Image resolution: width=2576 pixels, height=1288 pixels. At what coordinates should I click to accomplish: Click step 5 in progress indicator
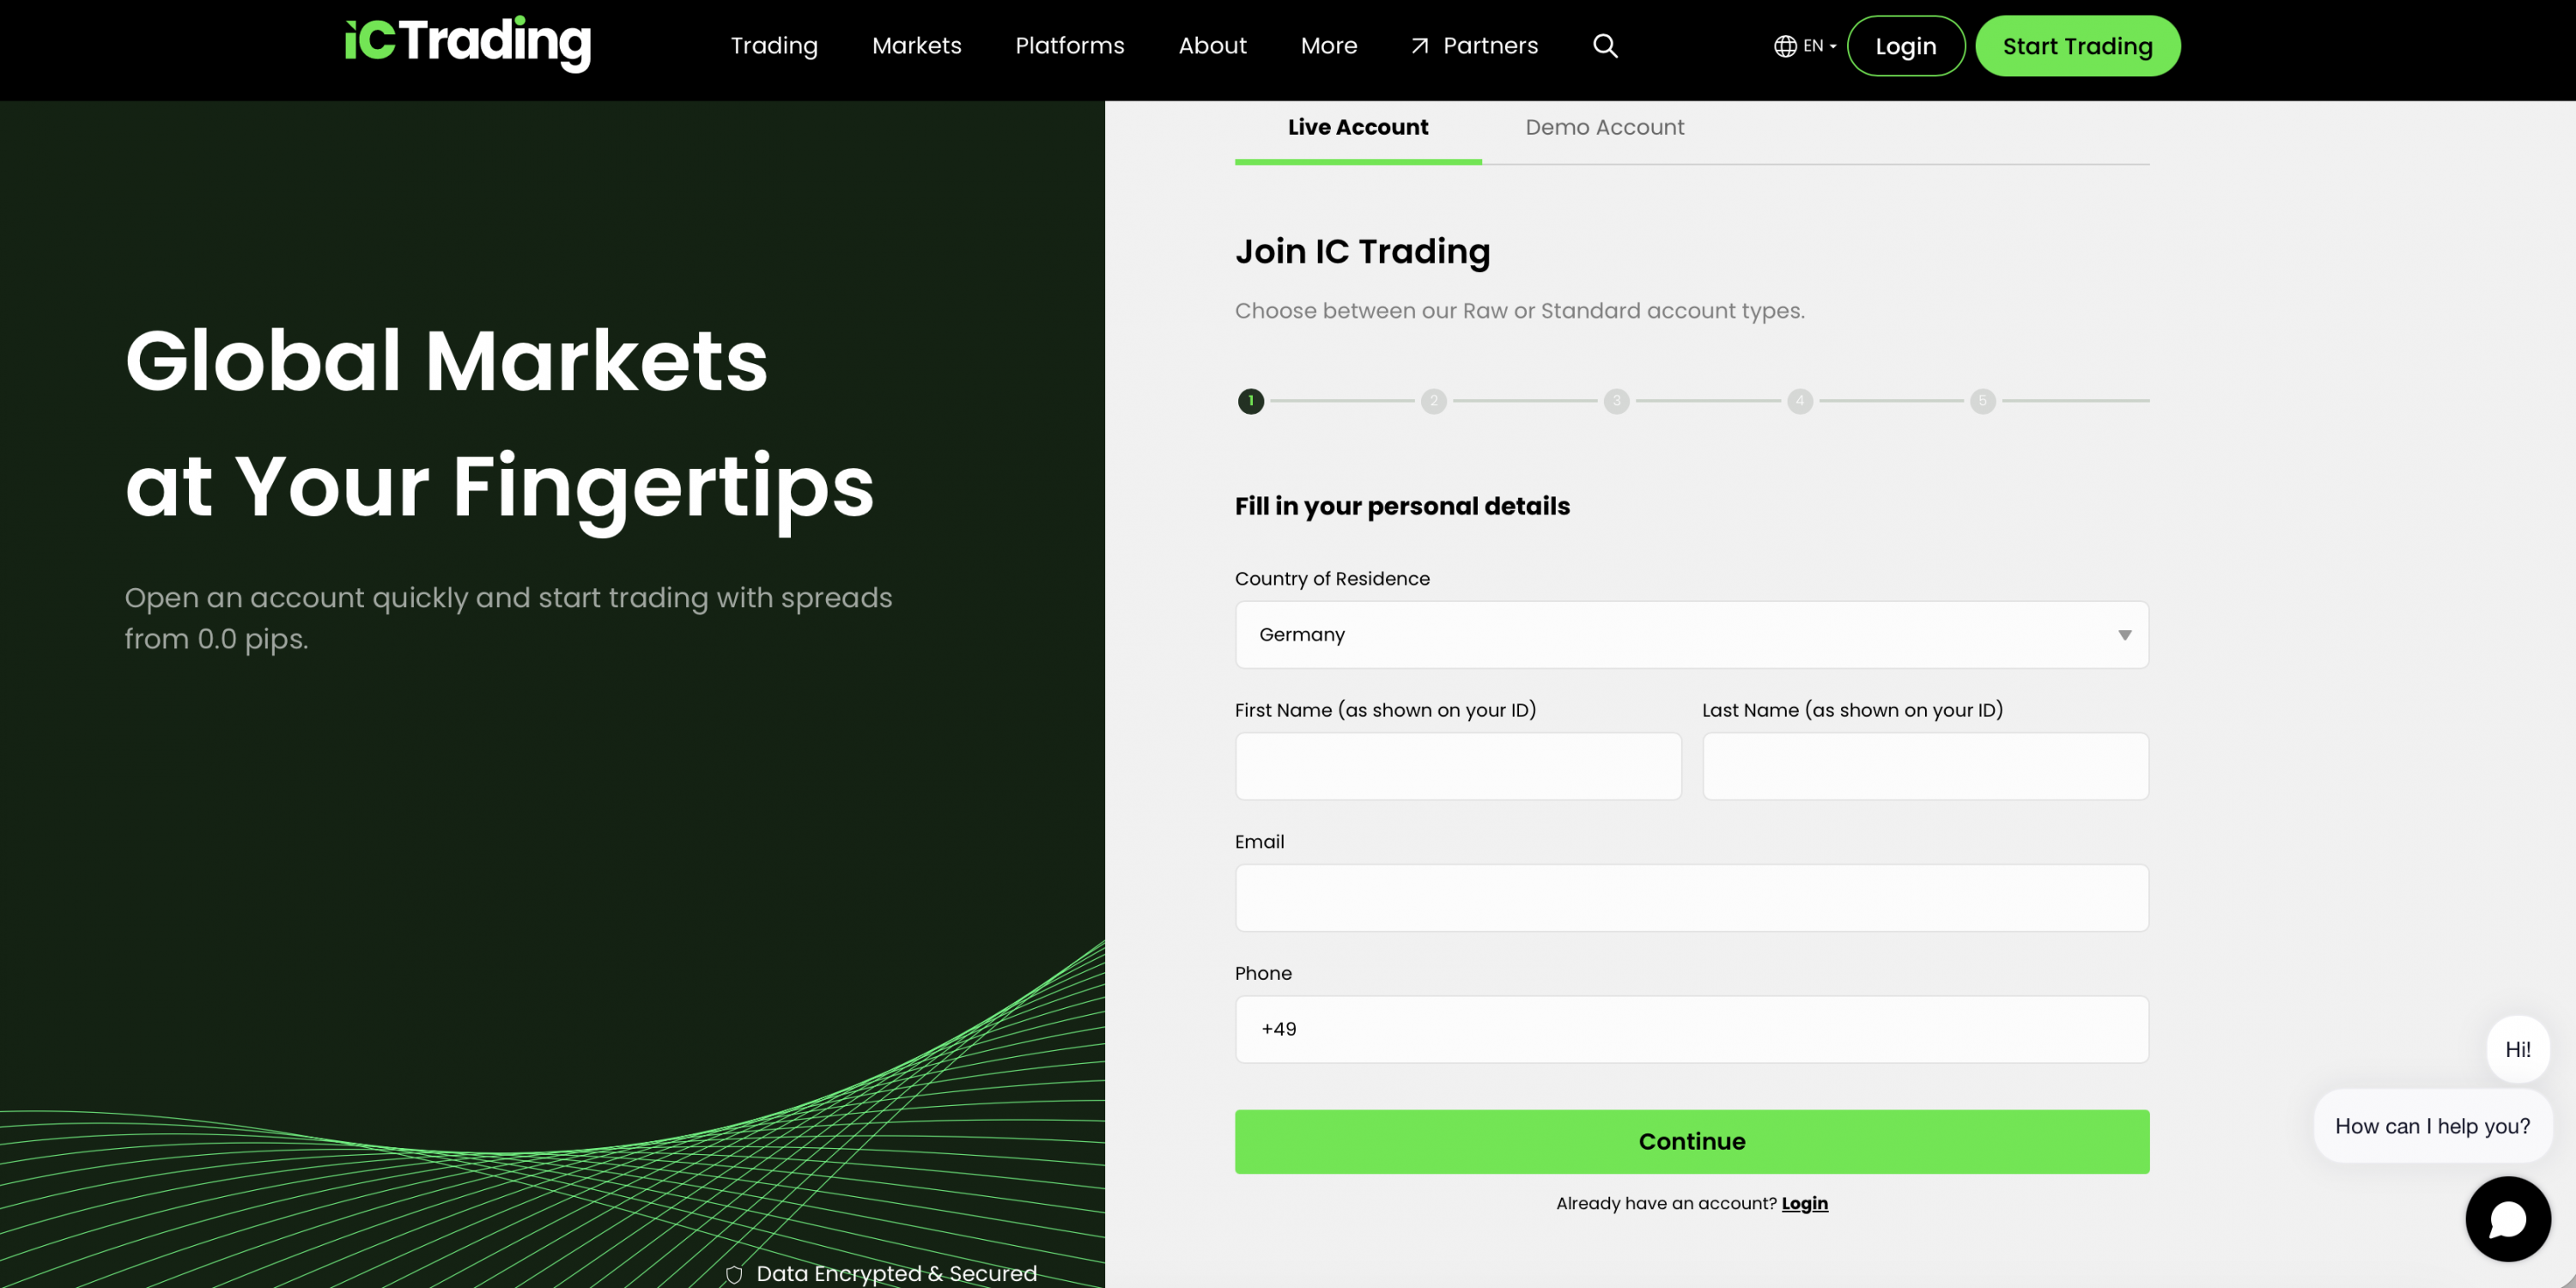click(x=1983, y=402)
